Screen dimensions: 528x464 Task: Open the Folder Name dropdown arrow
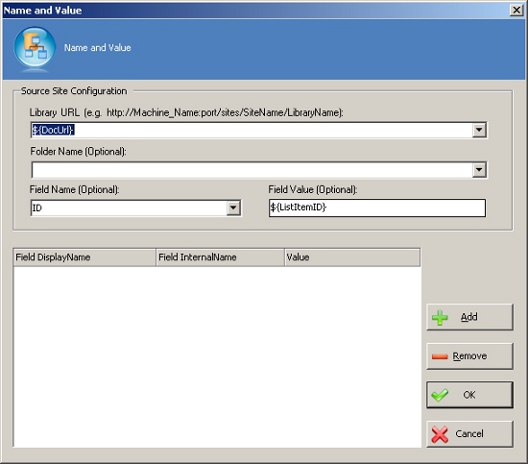[479, 170]
